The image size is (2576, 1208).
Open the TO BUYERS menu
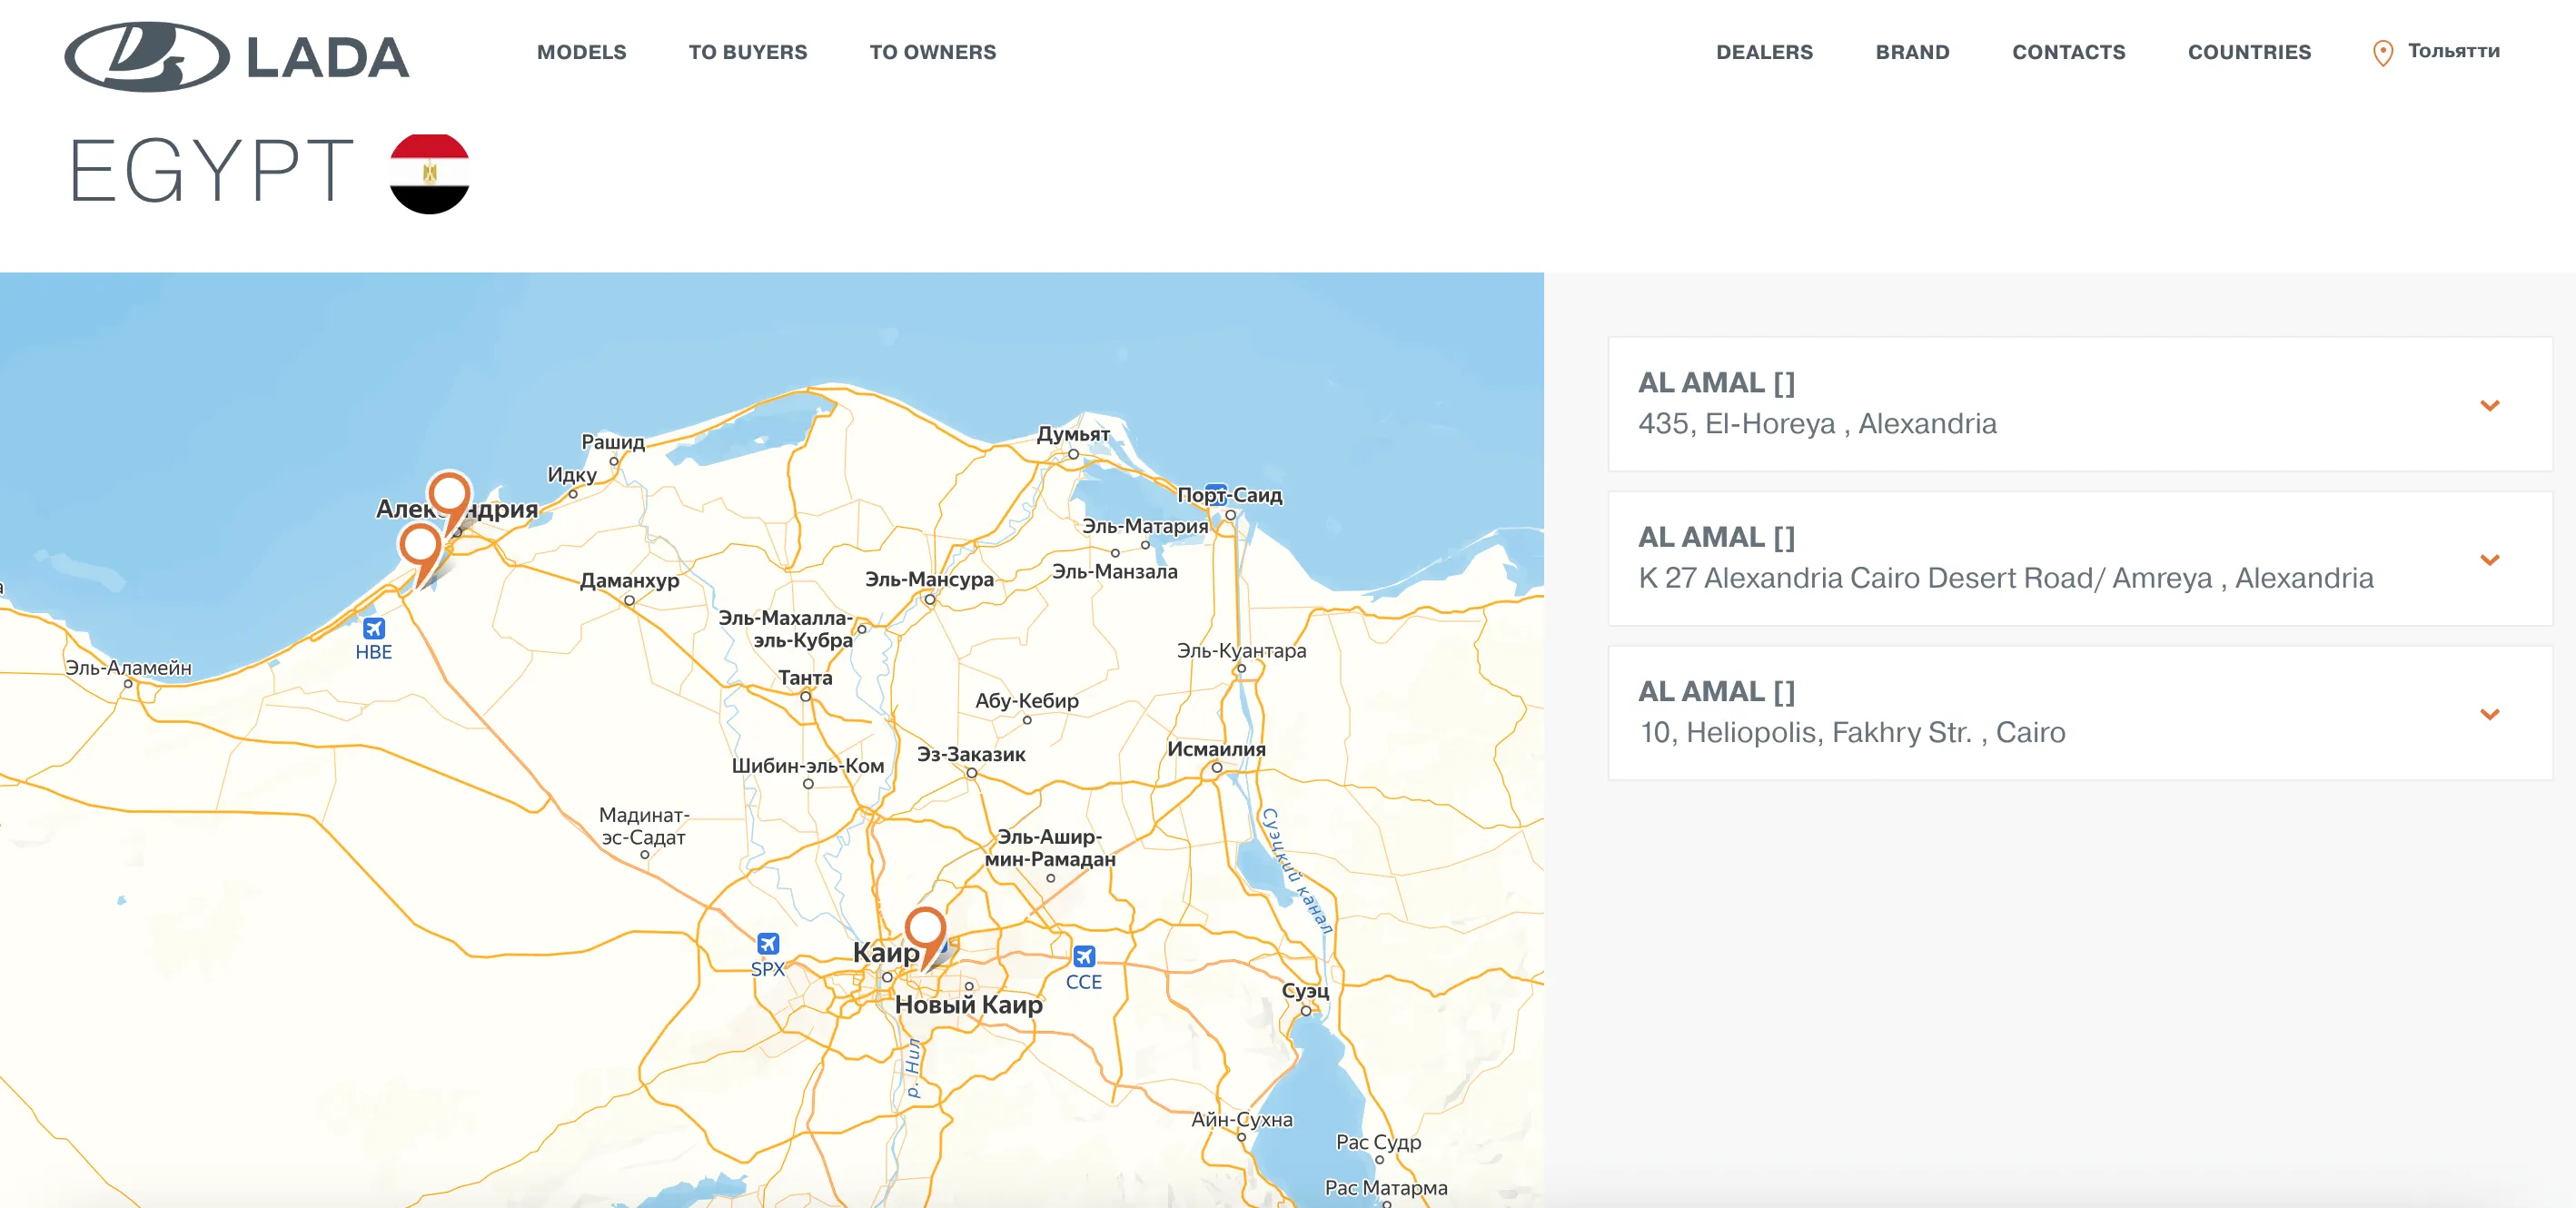[747, 52]
